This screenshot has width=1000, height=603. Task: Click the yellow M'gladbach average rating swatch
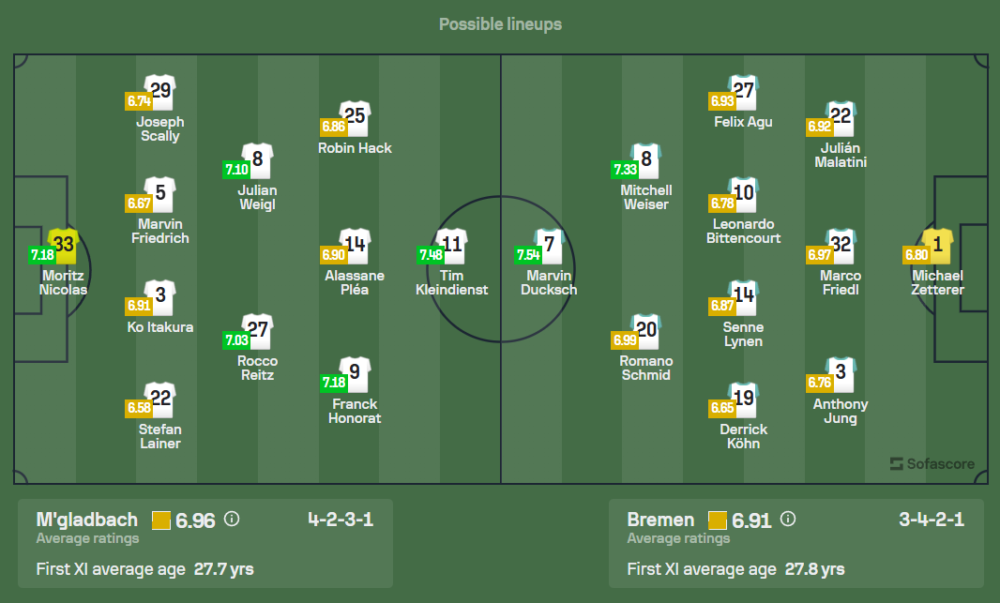(161, 520)
